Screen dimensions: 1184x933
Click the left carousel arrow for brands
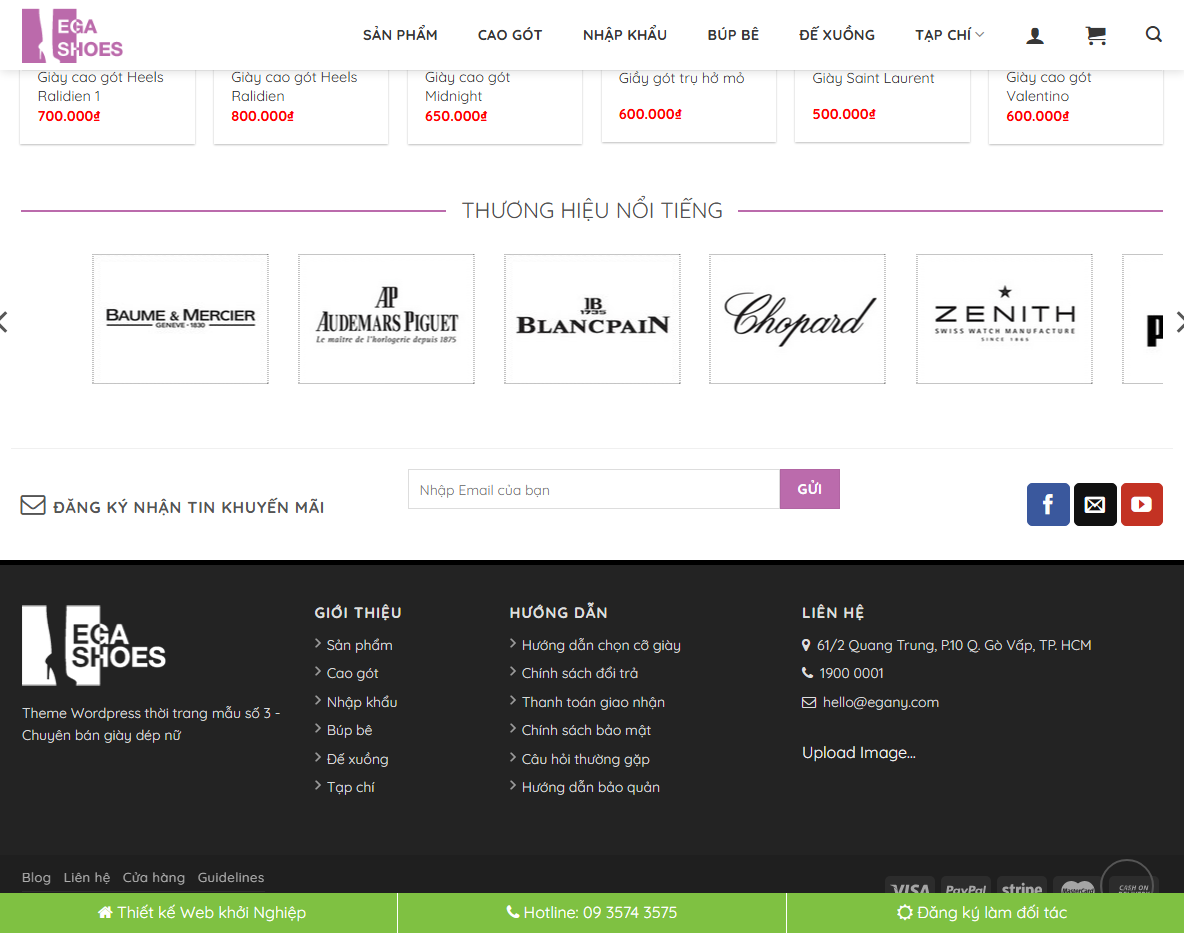4,321
